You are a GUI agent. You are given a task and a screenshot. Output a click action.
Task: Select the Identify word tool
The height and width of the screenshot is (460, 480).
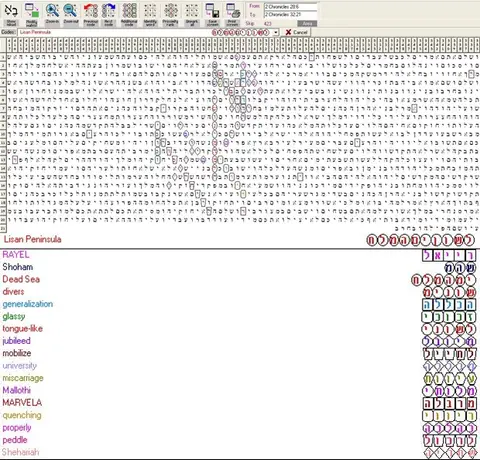150,14
